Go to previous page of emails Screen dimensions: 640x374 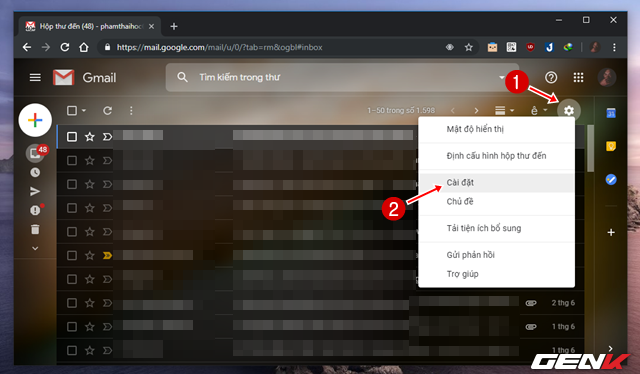(452, 111)
